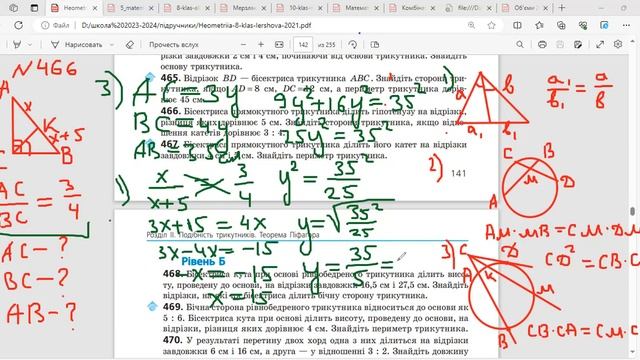Rotate the PDF page
This screenshot has width=640, height=360.
pyautogui.click(x=353, y=44)
